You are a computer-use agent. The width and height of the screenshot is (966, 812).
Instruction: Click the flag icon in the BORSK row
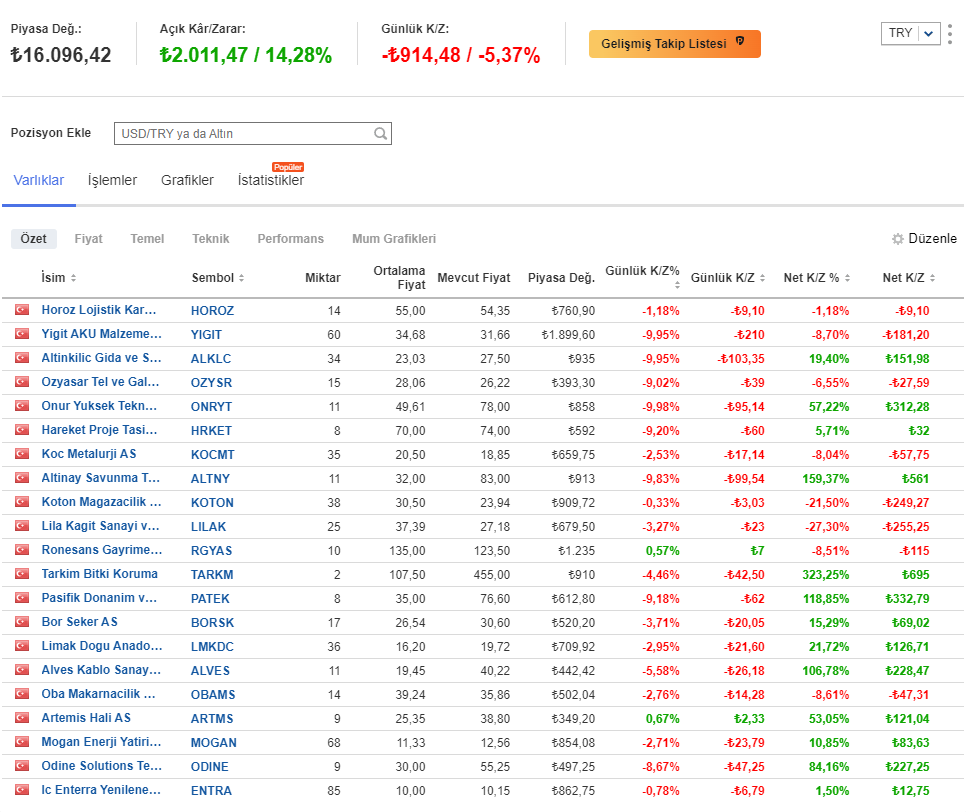[x=22, y=622]
